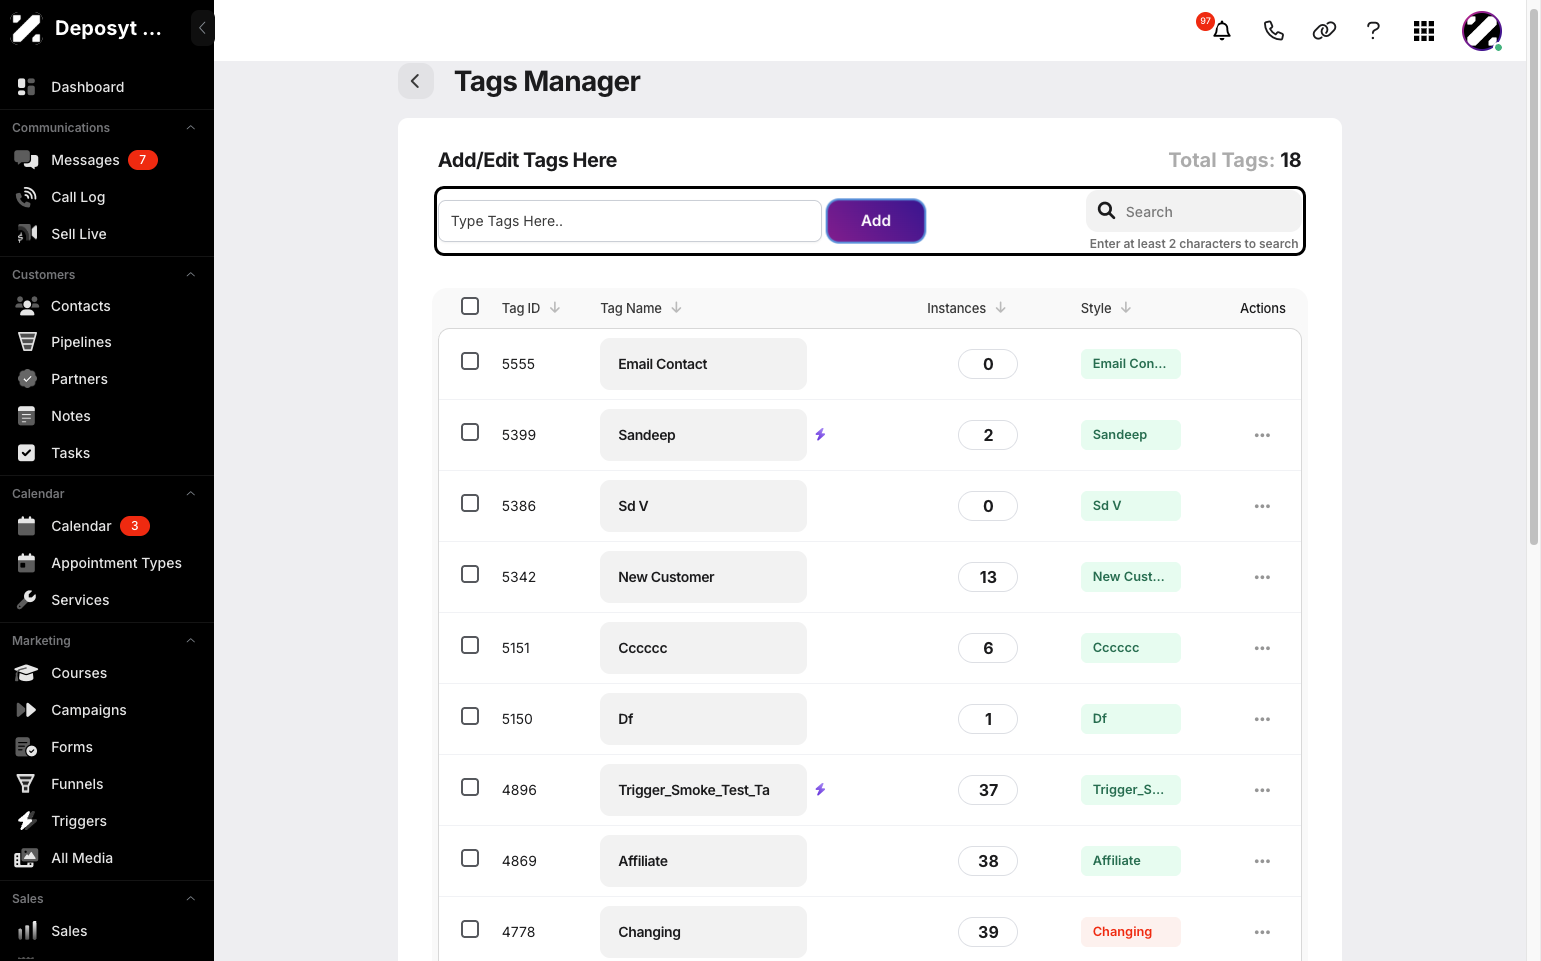Viewport: 1541px width, 961px height.
Task: Click the lightning icon beside Trigger_Smoke_Test_Ta
Action: (x=820, y=790)
